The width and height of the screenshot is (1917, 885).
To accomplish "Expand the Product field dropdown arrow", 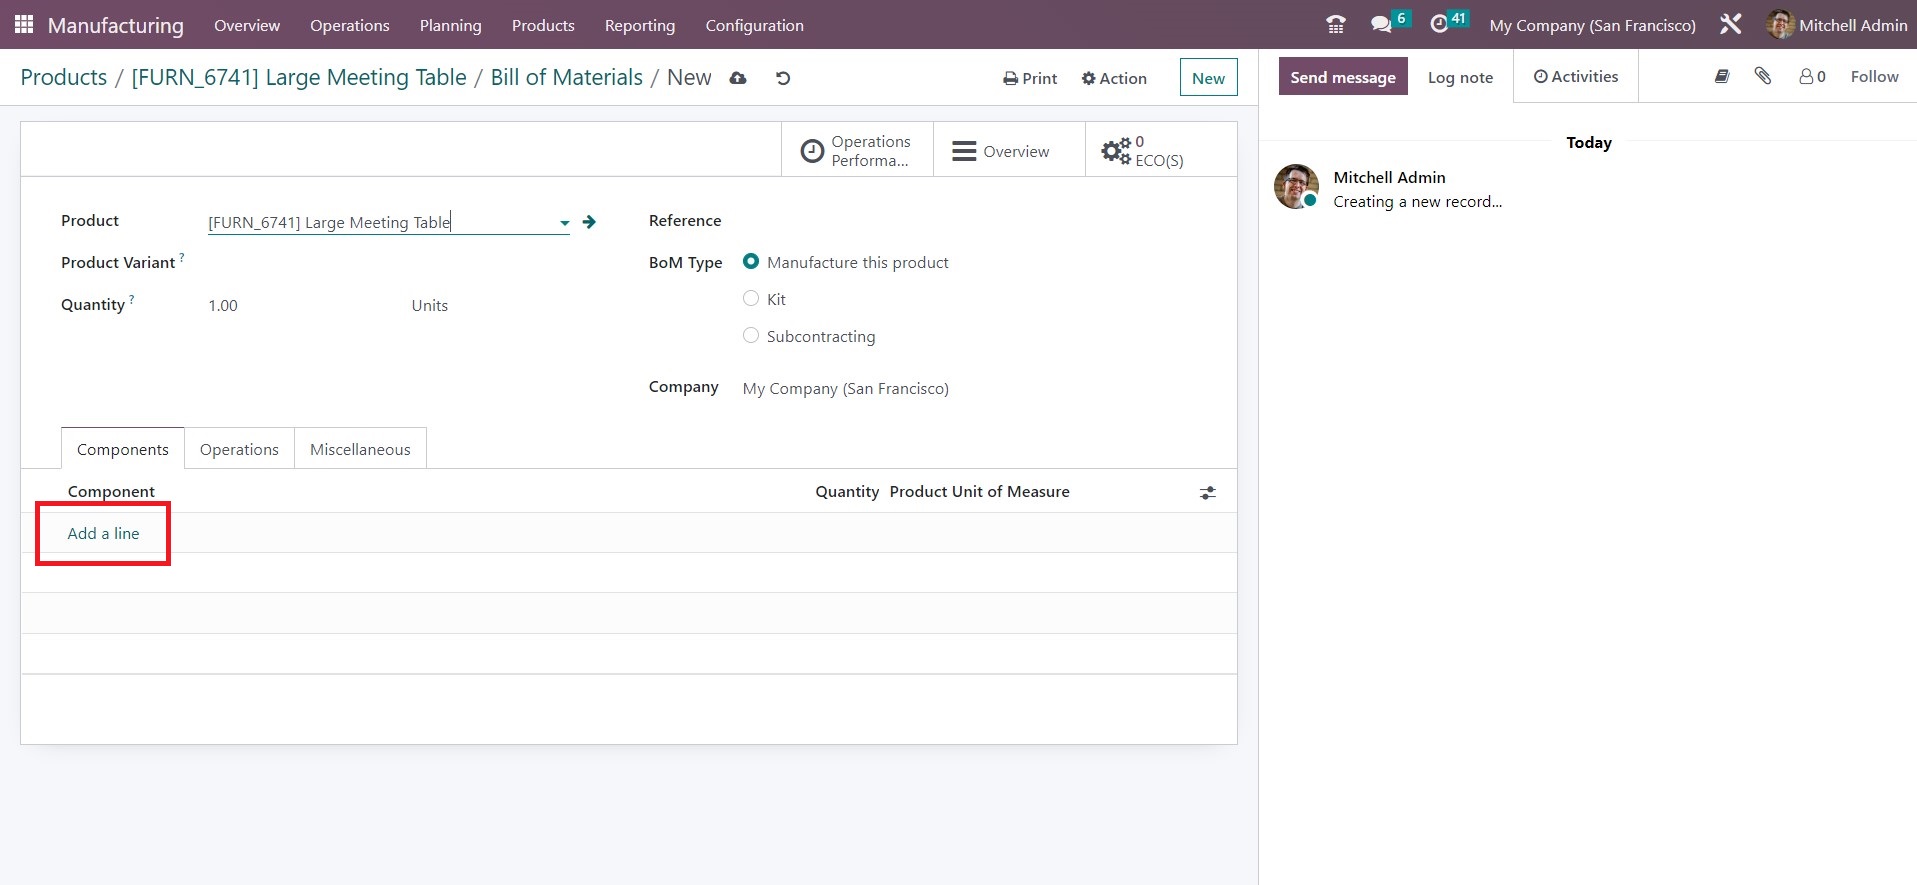I will point(564,223).
